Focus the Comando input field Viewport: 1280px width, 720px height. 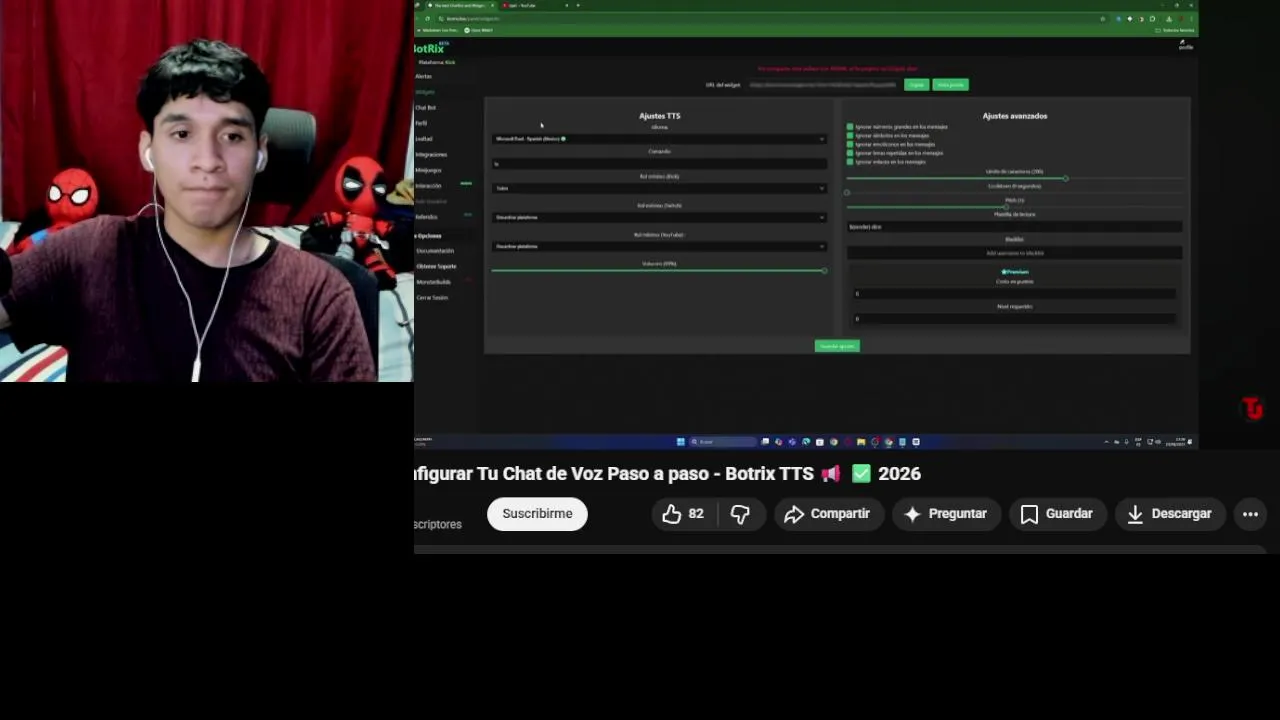[x=659, y=163]
